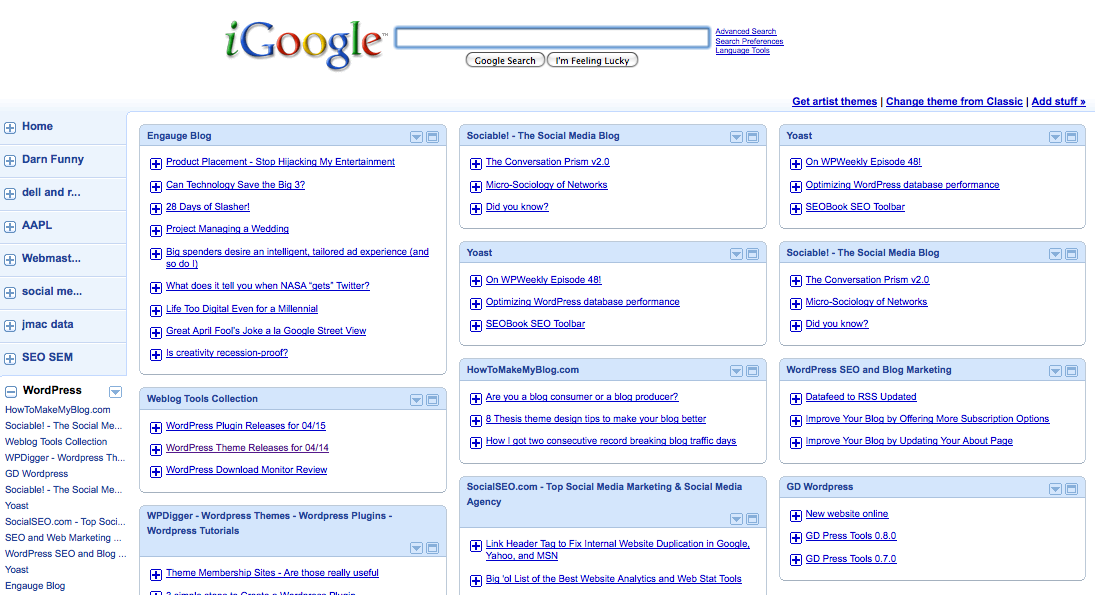Expand the Home tab plus icon
This screenshot has width=1095, height=595.
(10, 128)
